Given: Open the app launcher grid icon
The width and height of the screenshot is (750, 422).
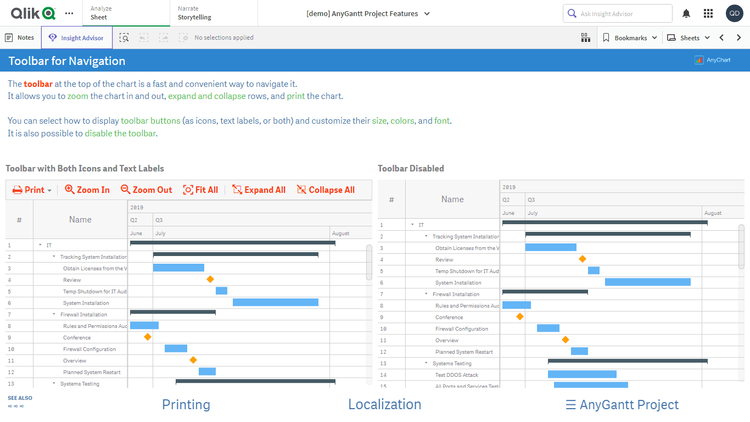Looking at the screenshot, I should click(x=709, y=13).
